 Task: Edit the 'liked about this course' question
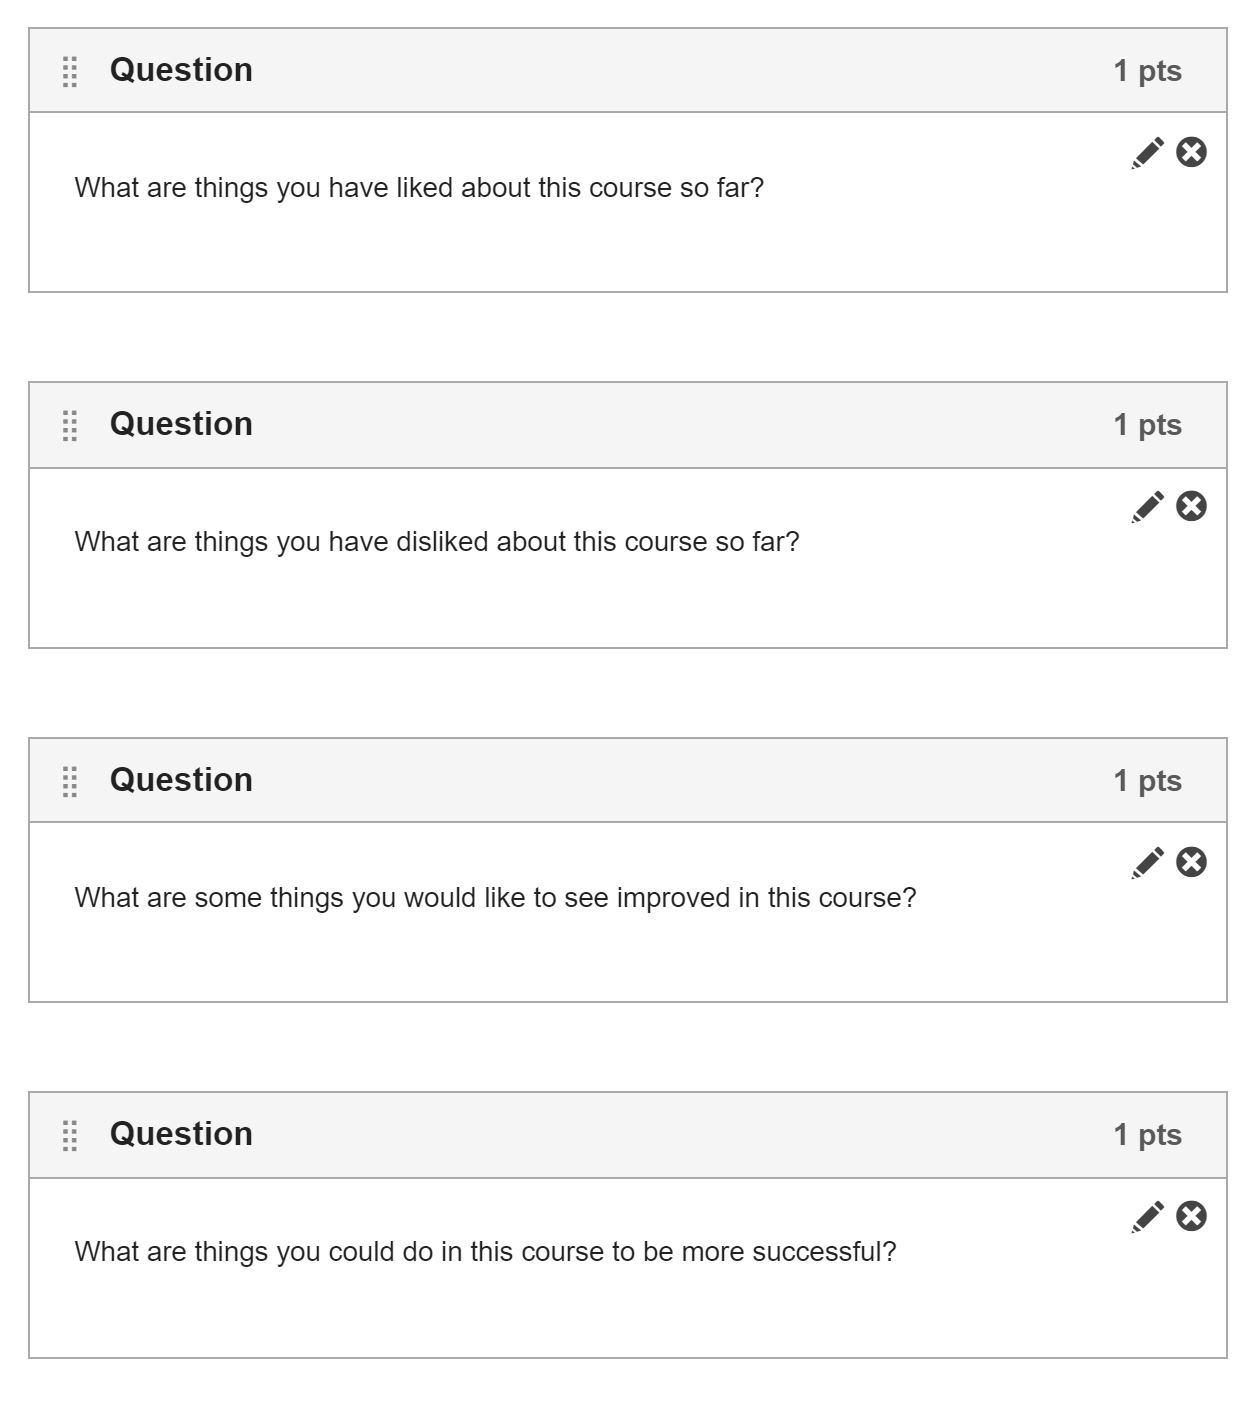1148,153
